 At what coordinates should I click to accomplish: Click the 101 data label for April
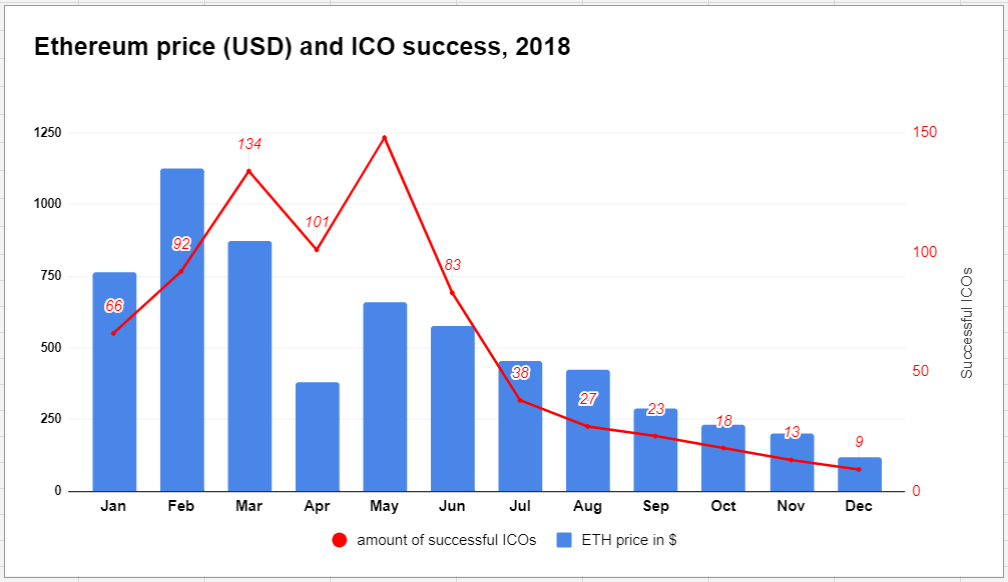tap(317, 222)
